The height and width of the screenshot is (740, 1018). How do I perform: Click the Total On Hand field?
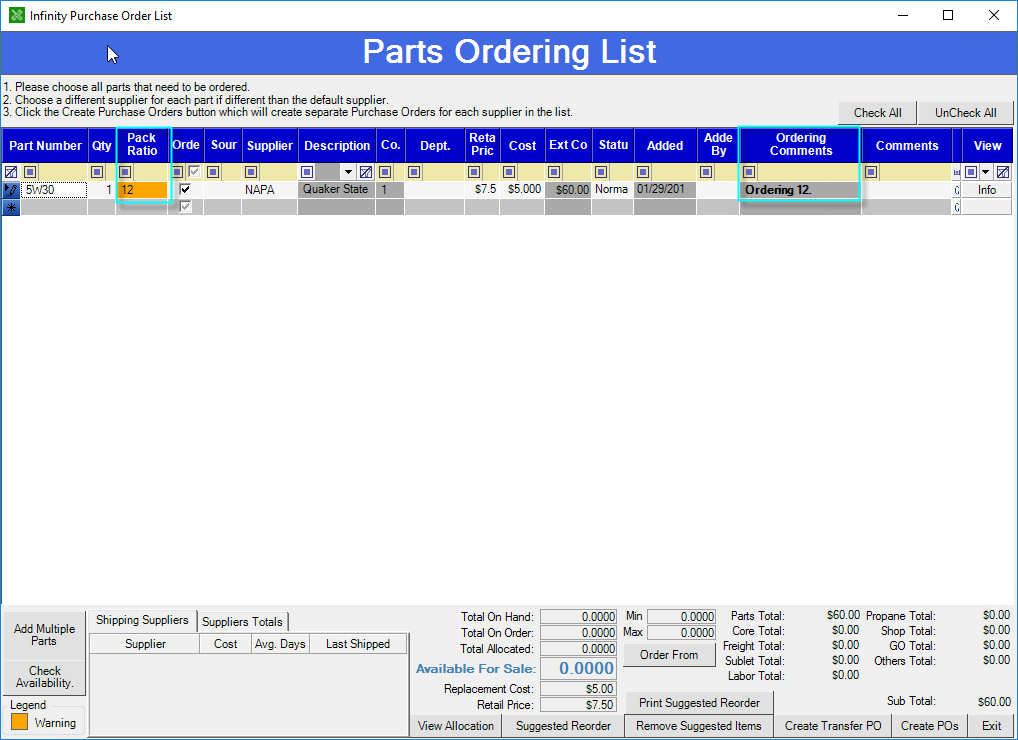(x=578, y=617)
